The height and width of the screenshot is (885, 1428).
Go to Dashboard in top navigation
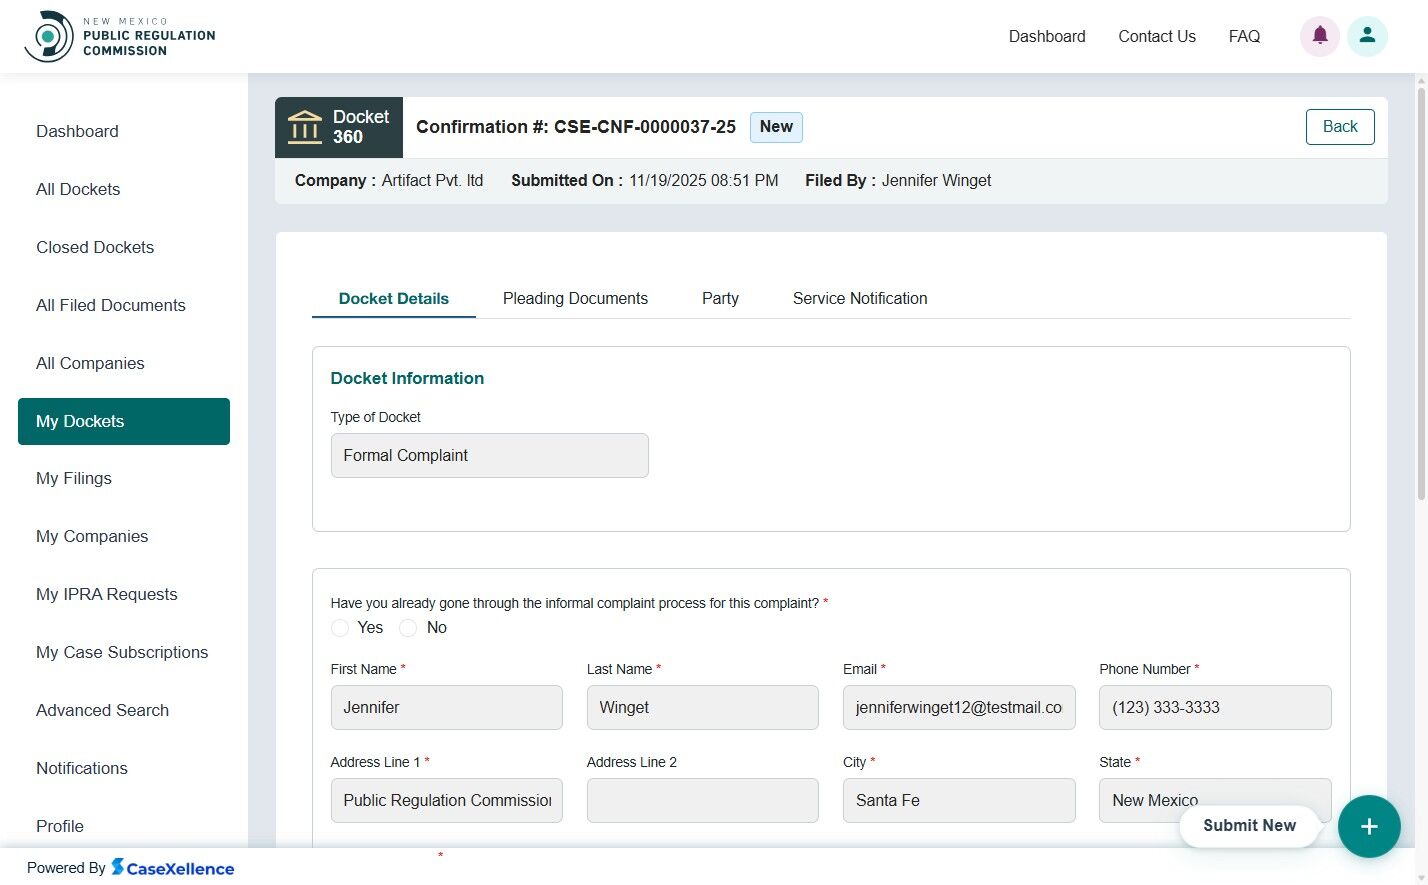pos(1047,36)
